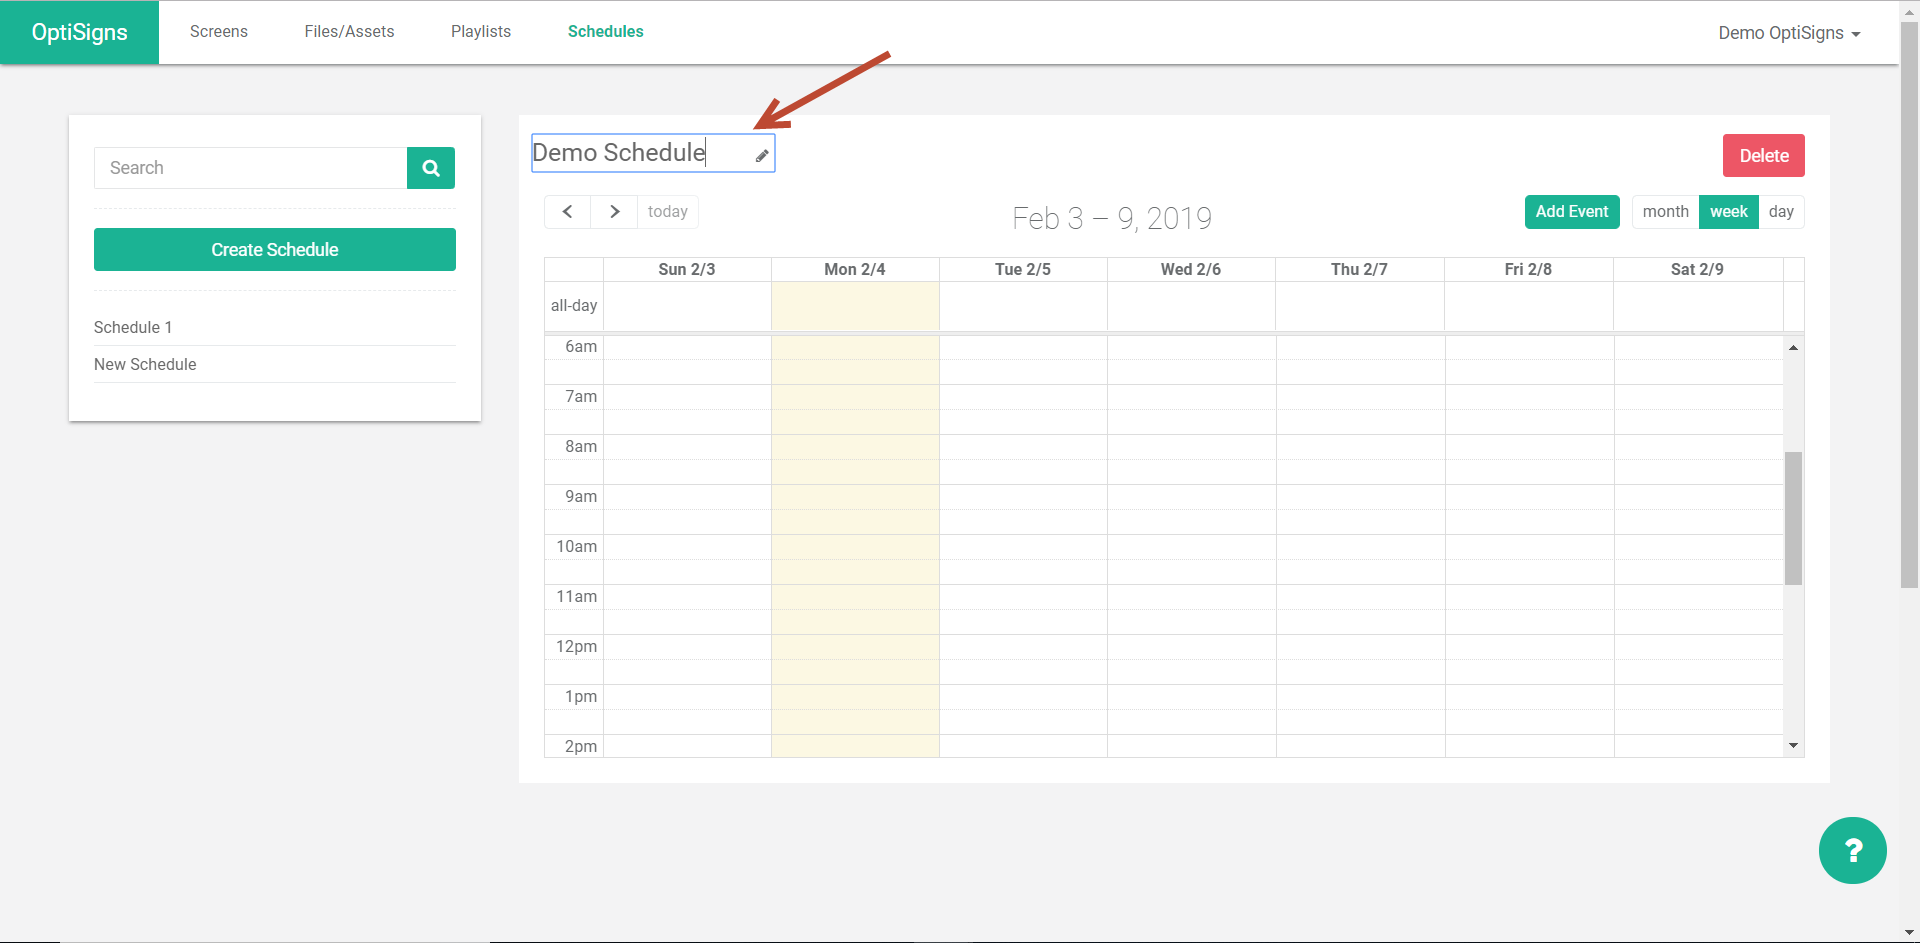Screen dimensions: 1920x943
Task: Click the Add Event button
Action: coord(1572,212)
